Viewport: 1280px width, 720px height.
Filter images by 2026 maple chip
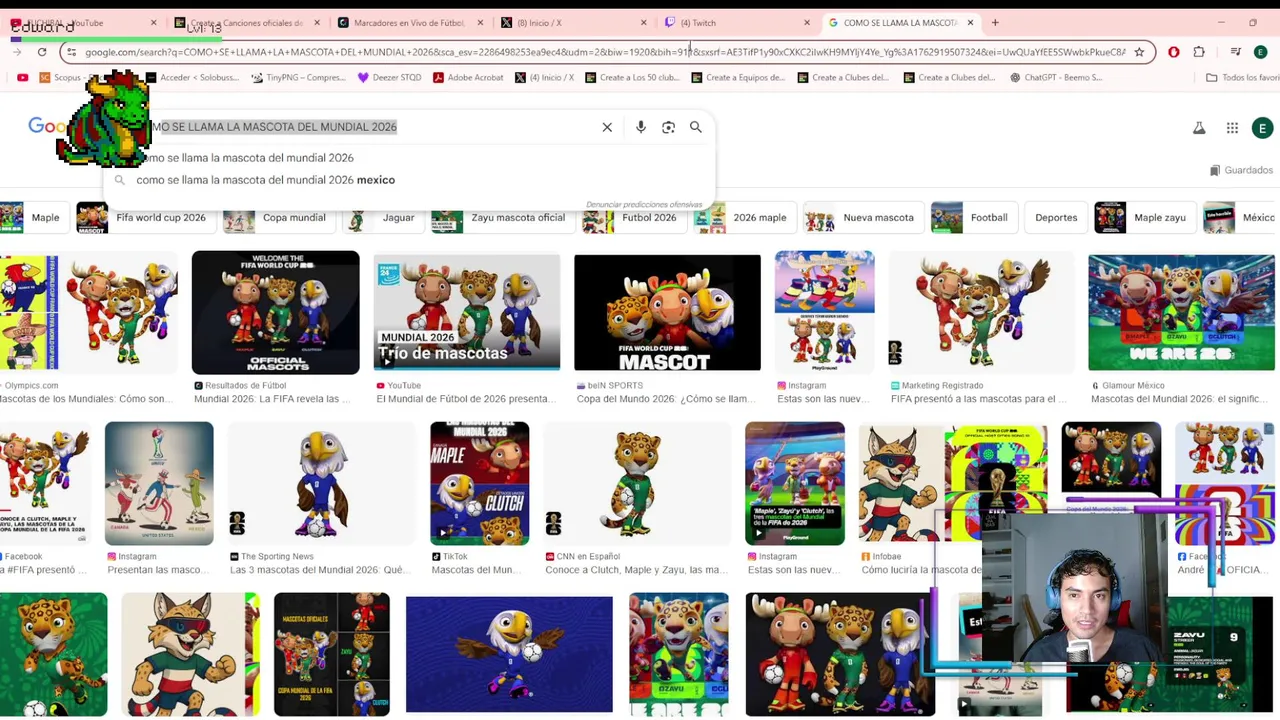click(x=743, y=217)
